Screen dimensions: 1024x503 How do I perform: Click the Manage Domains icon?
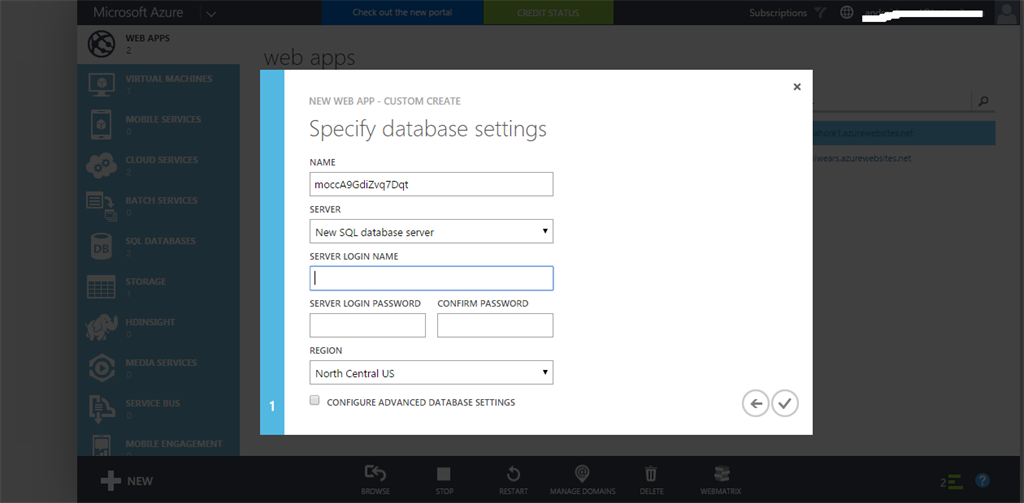[582, 474]
